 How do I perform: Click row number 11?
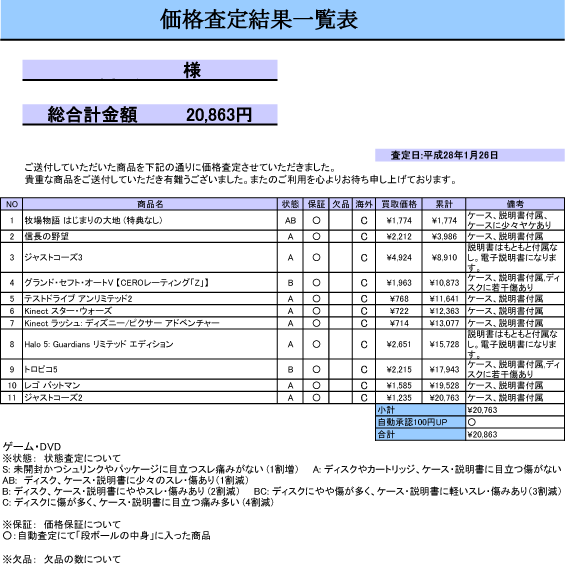pyautogui.click(x=12, y=397)
